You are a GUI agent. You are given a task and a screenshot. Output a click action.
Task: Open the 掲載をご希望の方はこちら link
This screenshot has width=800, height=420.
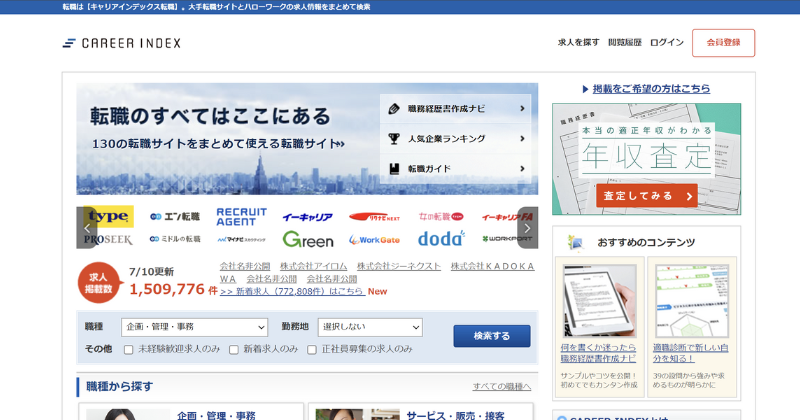[651, 89]
